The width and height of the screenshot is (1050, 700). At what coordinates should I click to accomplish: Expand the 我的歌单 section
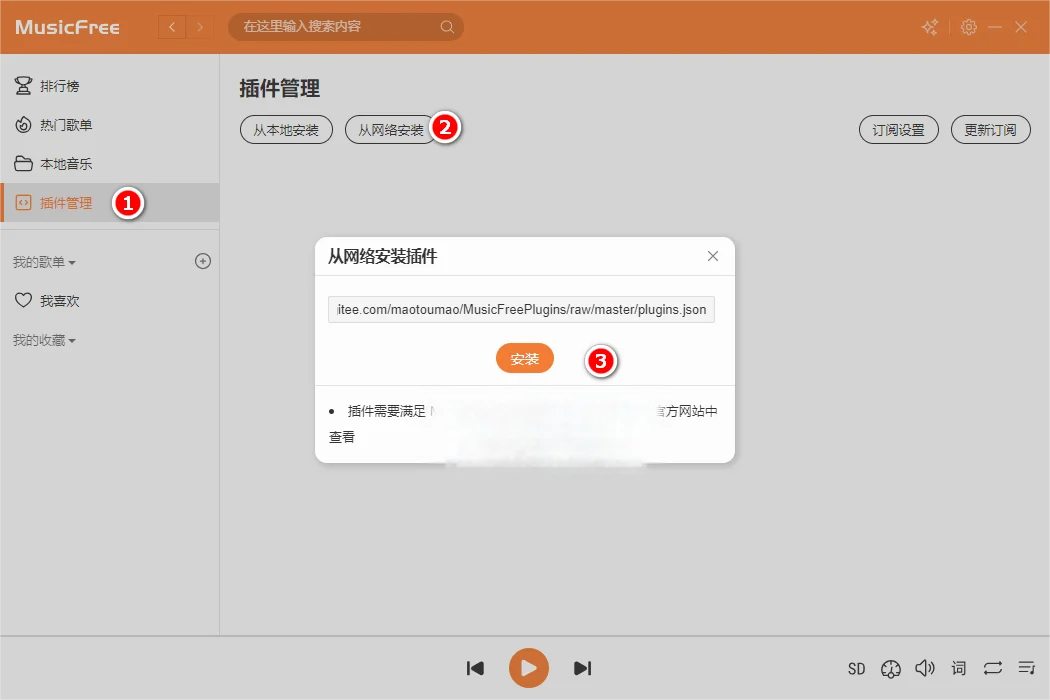pos(44,262)
